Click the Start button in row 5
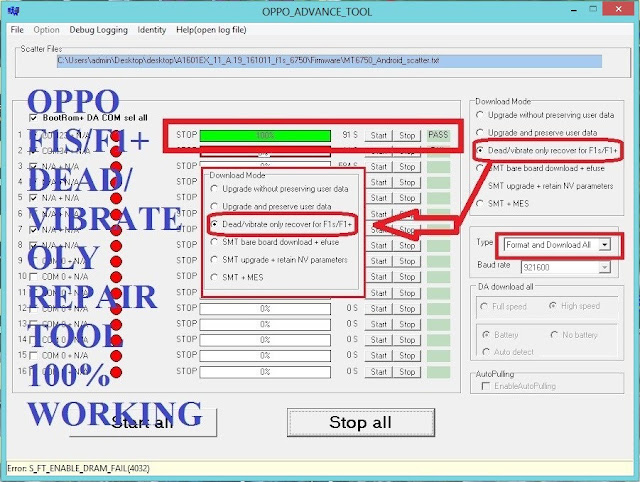 [x=378, y=198]
